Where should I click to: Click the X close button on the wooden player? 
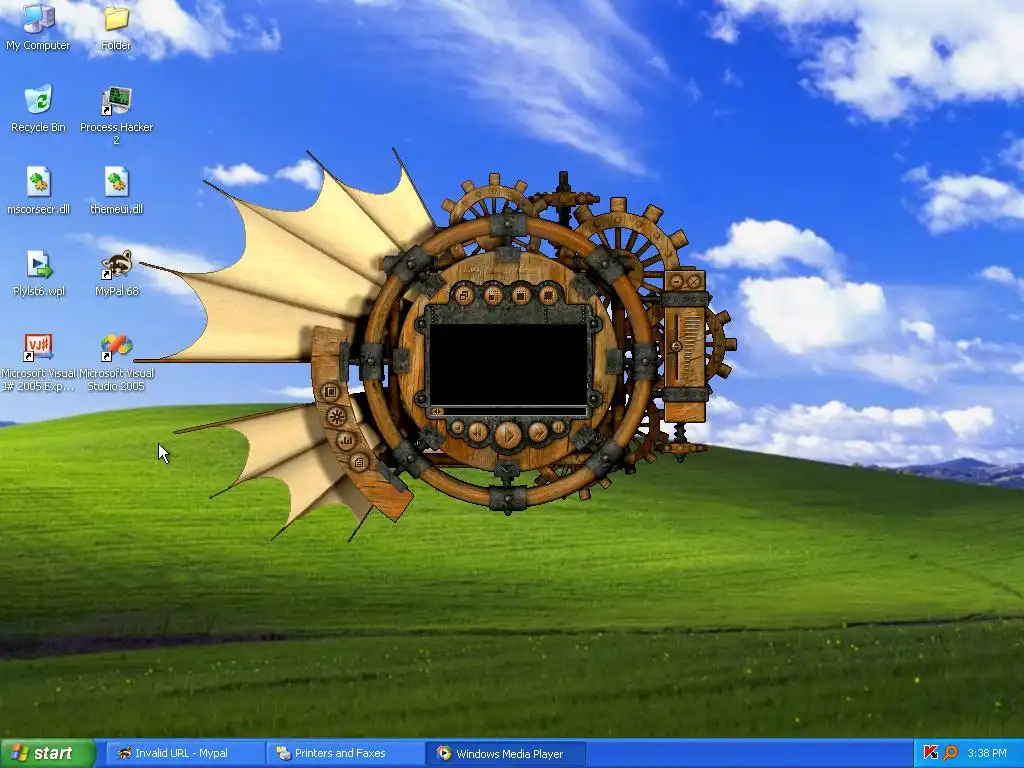point(694,282)
